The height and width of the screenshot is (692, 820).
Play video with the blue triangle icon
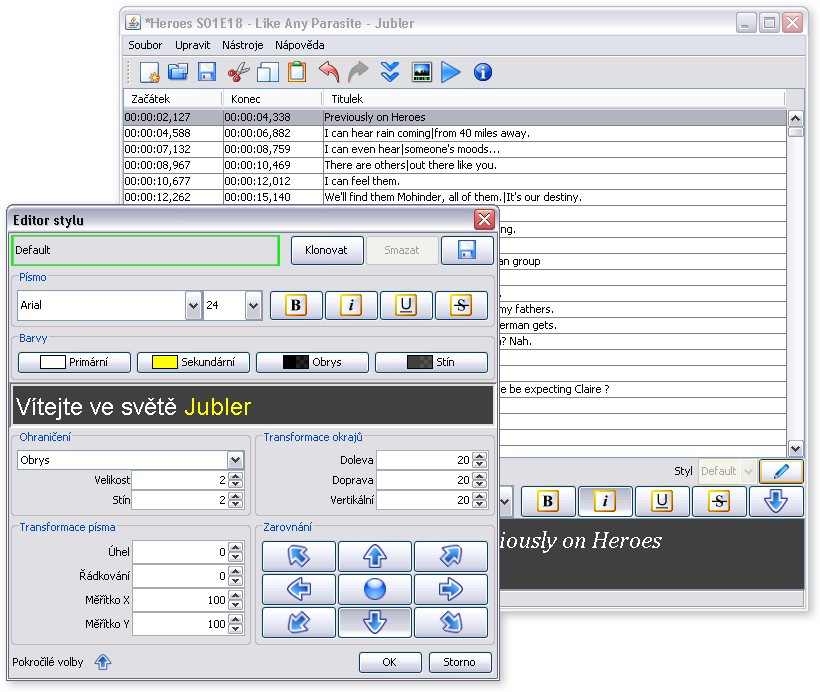point(450,72)
